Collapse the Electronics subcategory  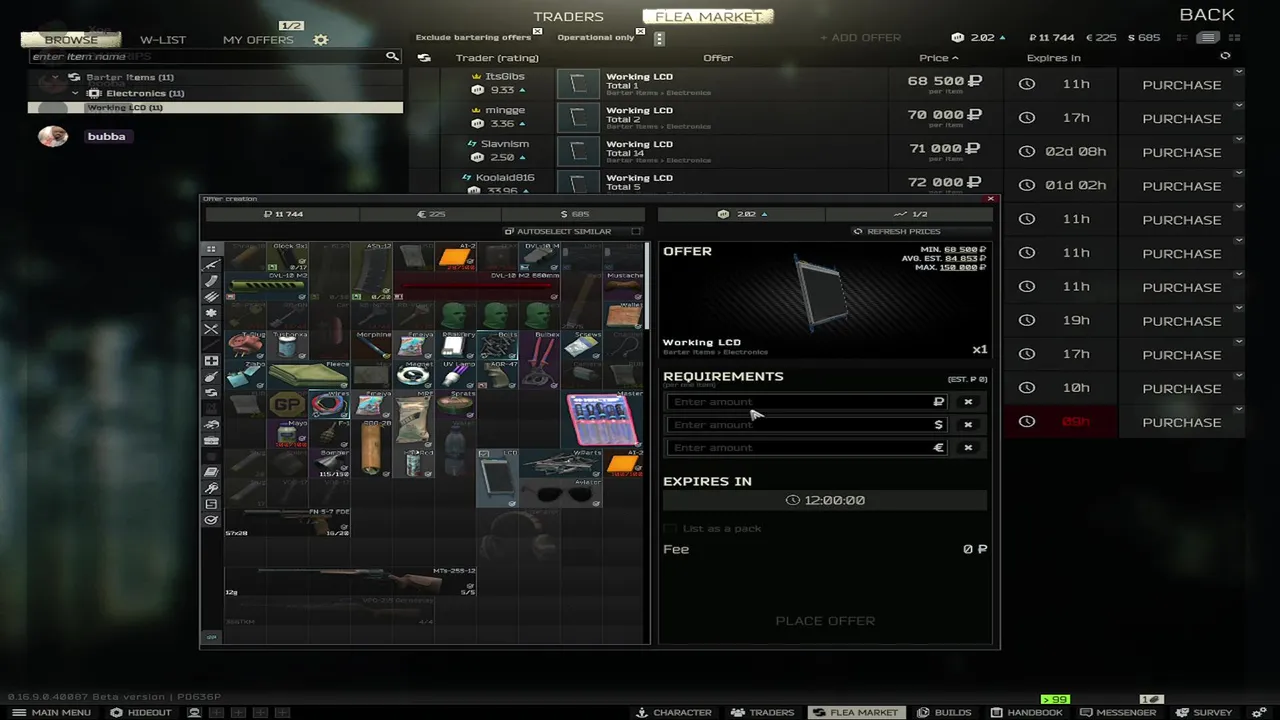(x=76, y=93)
